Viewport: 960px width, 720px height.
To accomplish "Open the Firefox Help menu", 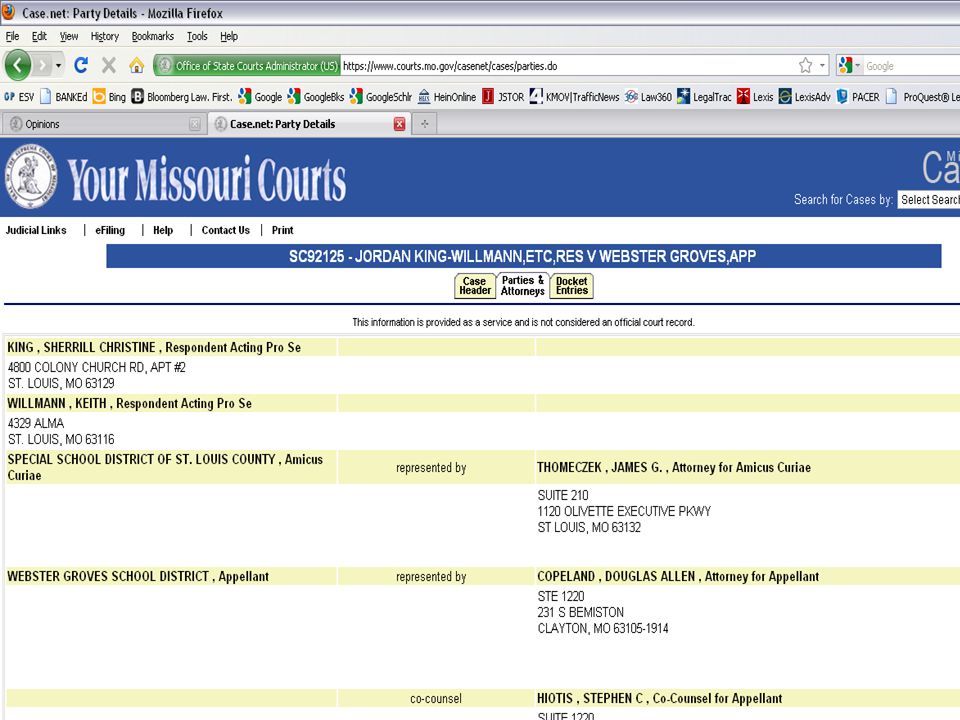I will pyautogui.click(x=229, y=36).
